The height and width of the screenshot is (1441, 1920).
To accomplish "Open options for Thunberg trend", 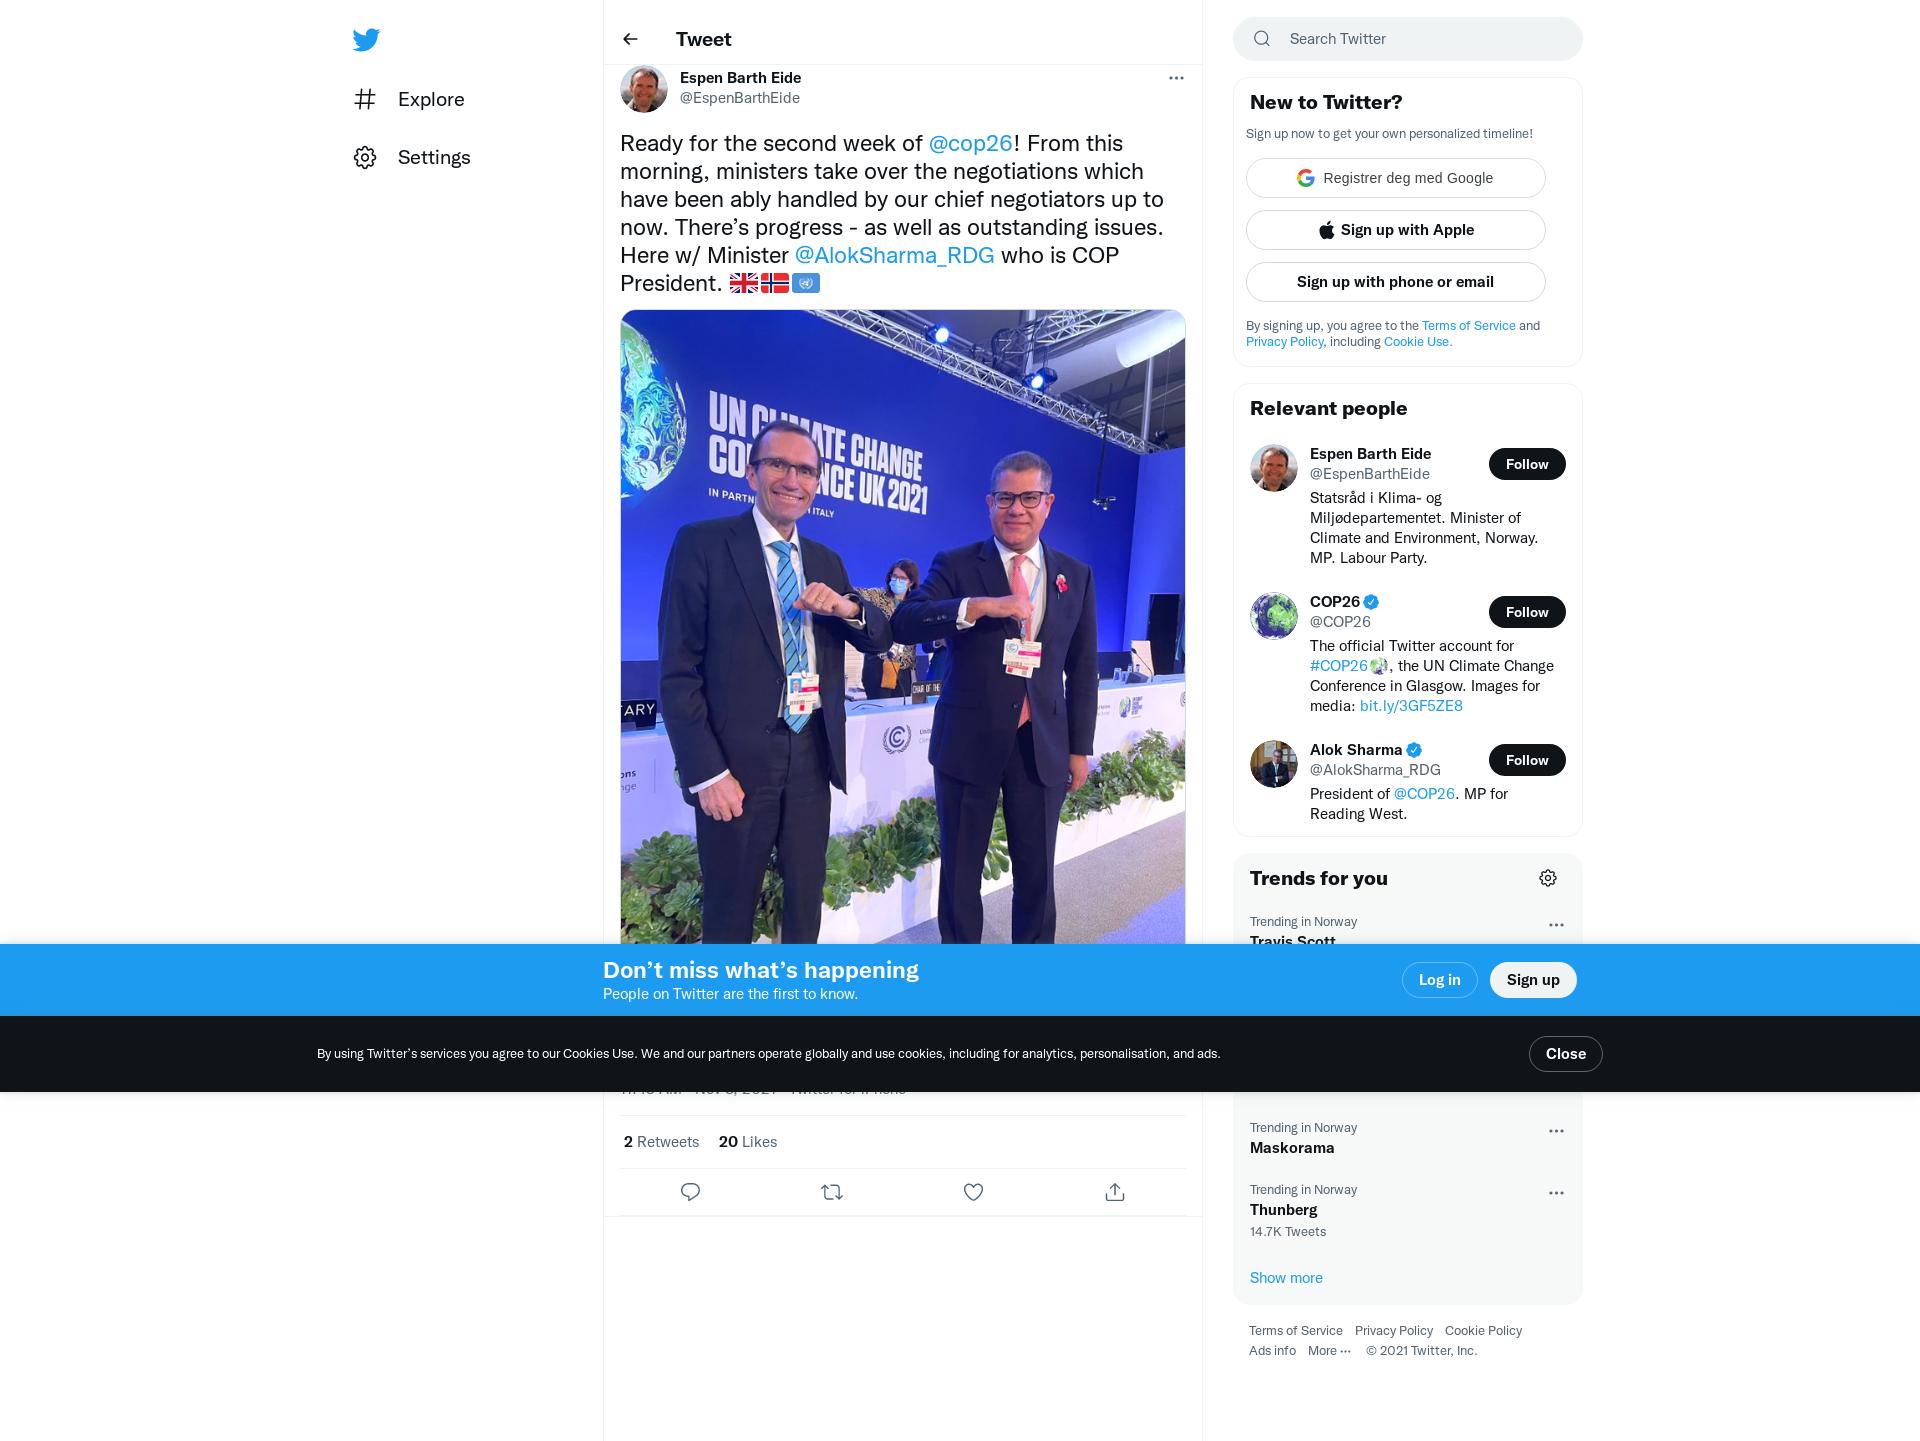I will [x=1556, y=1193].
